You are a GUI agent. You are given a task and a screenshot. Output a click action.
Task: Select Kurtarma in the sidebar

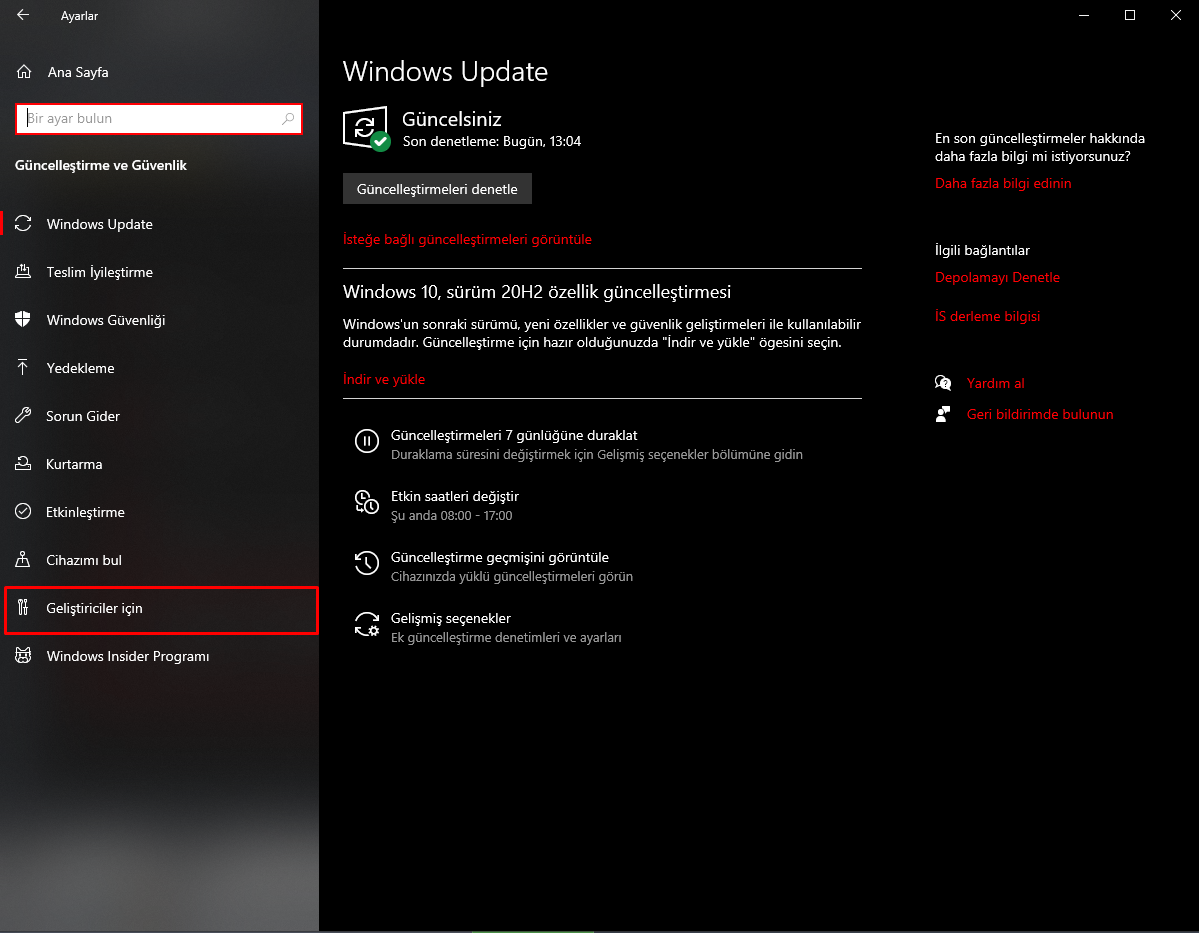pyautogui.click(x=159, y=464)
